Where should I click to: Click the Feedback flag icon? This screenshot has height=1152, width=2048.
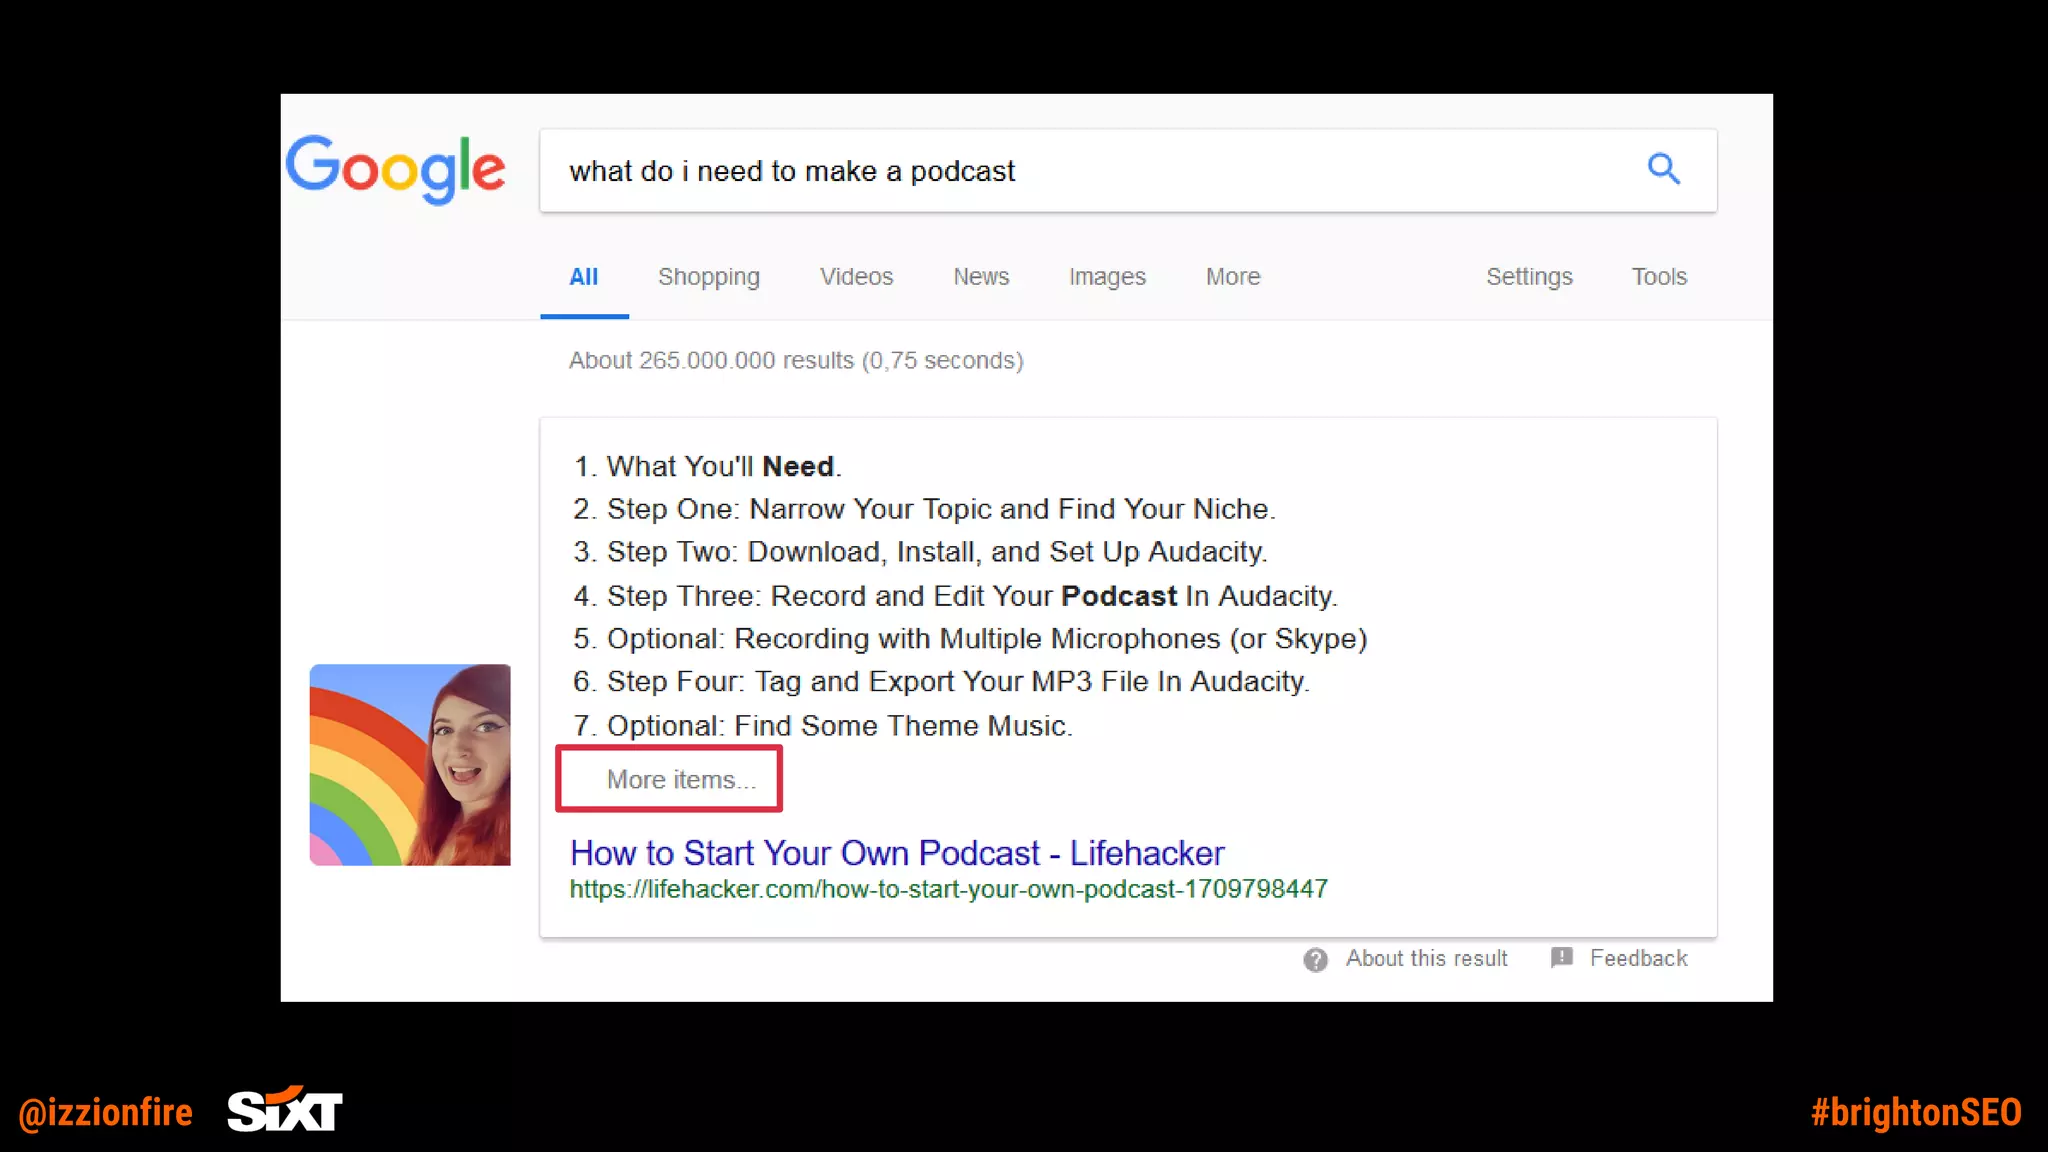(1561, 958)
